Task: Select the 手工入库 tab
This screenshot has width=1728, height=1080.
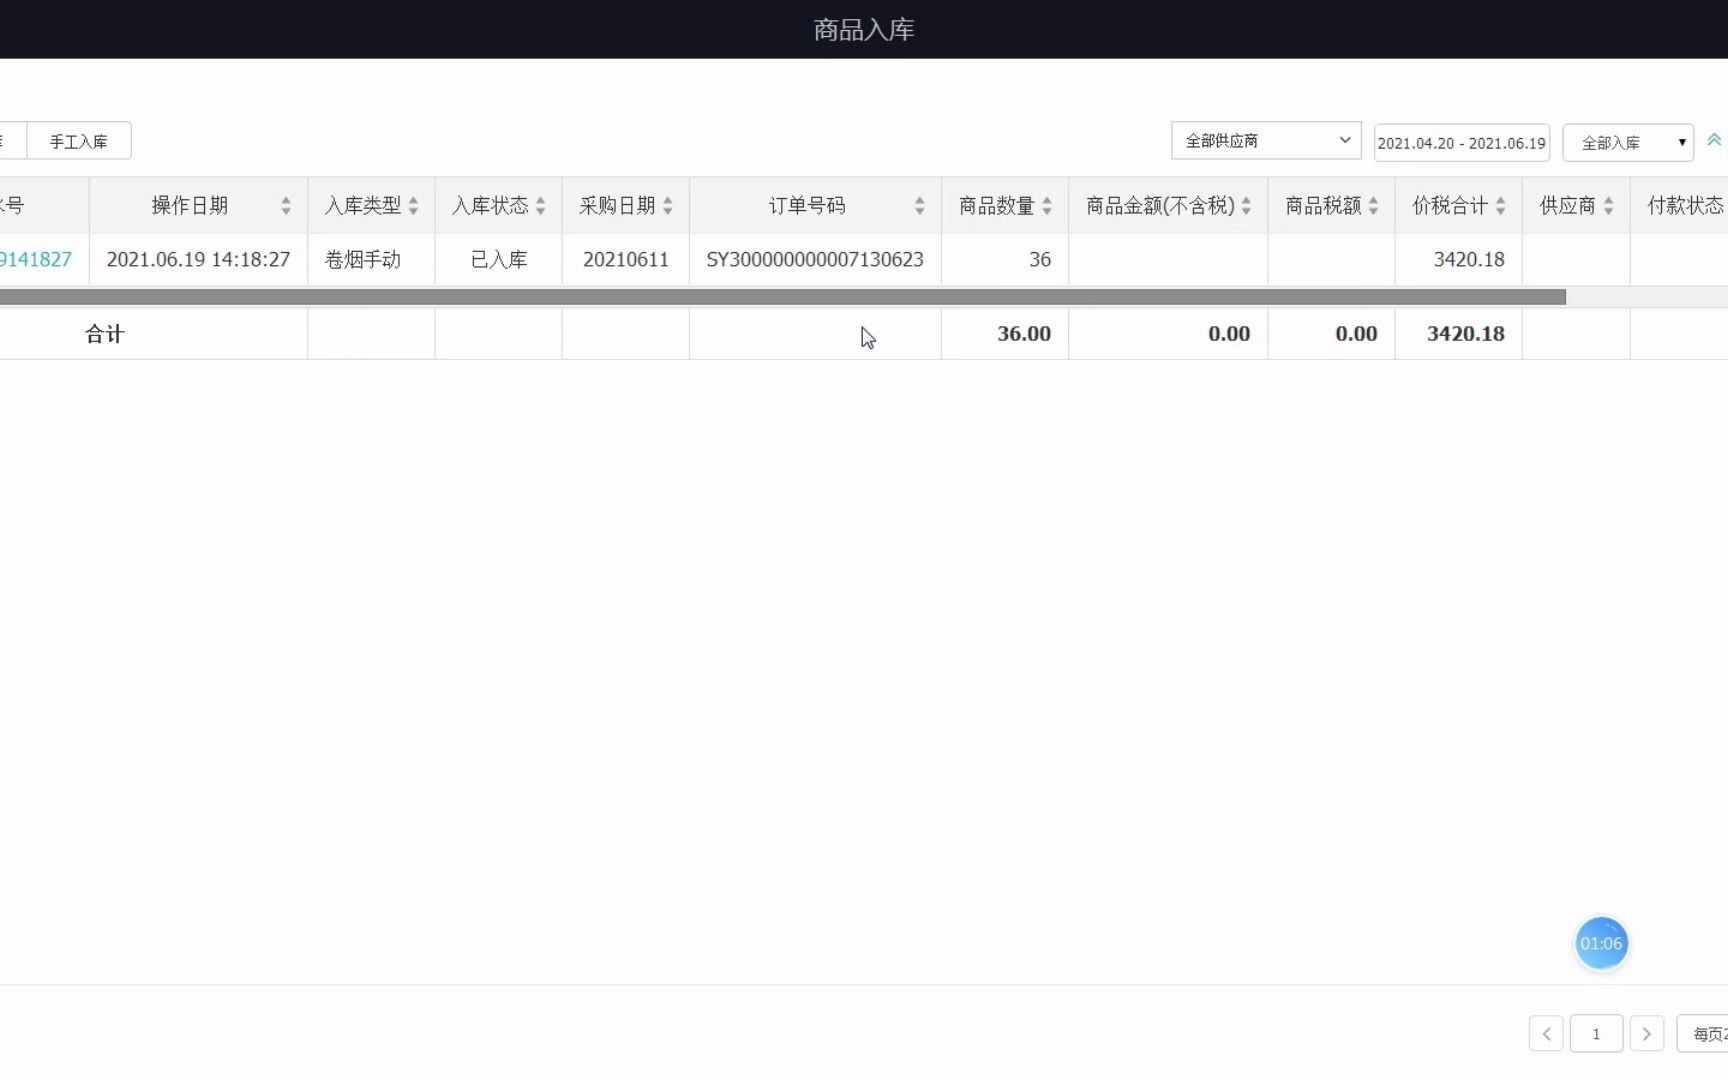Action: point(79,141)
